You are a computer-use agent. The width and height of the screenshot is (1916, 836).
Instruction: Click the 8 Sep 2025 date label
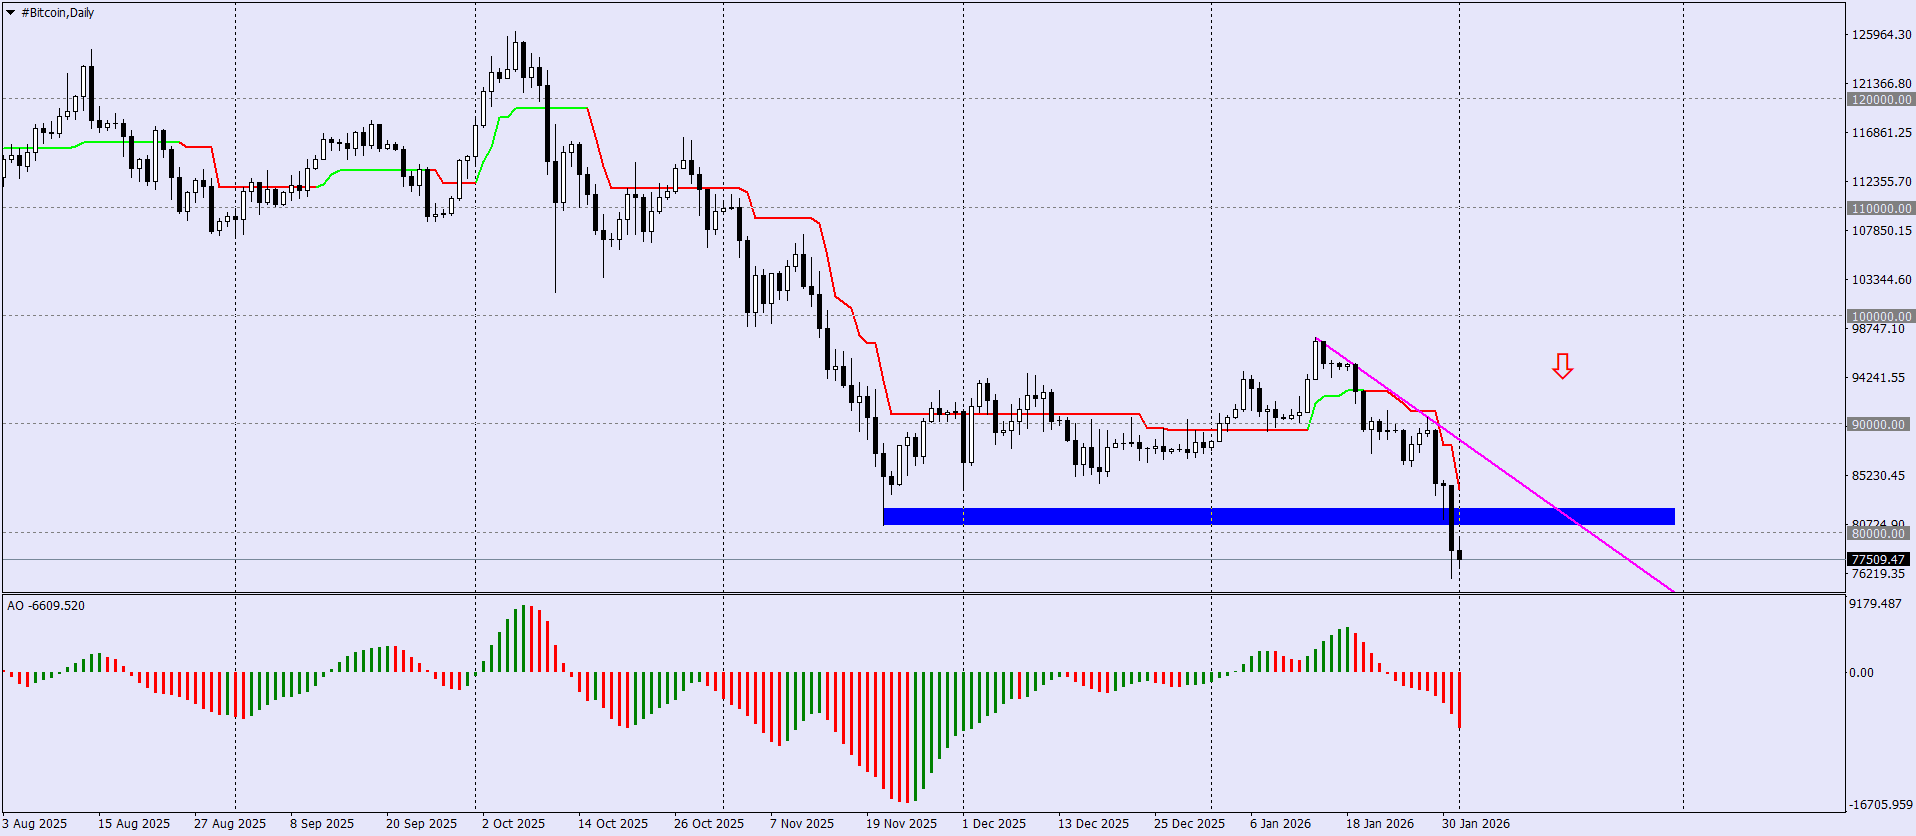(x=322, y=824)
